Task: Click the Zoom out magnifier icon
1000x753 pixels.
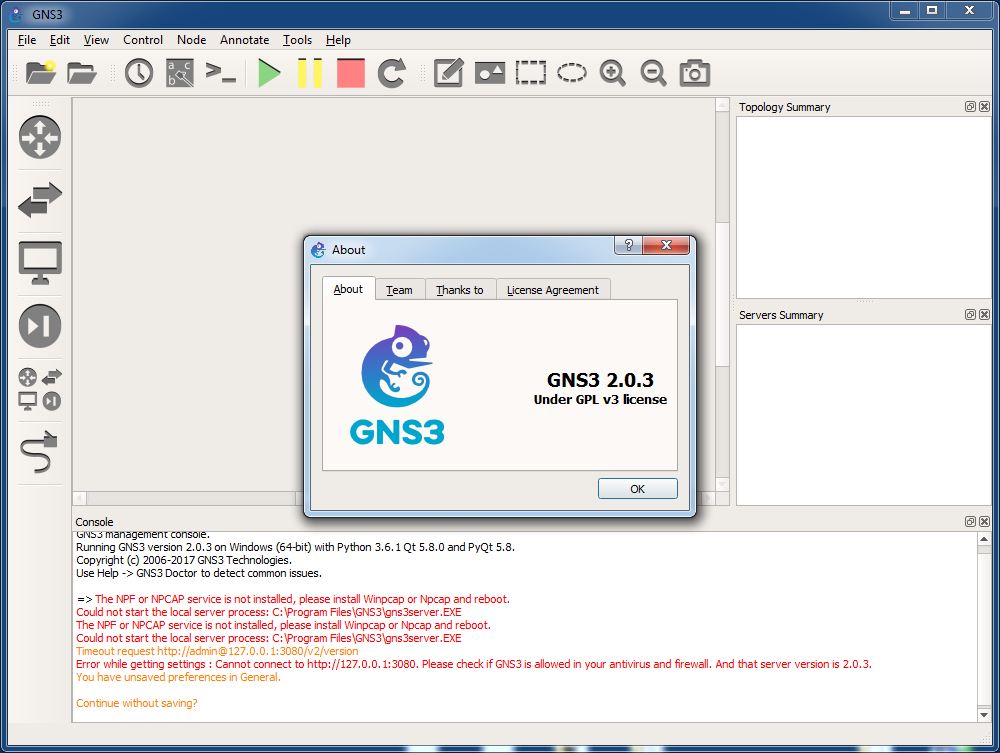Action: [653, 73]
